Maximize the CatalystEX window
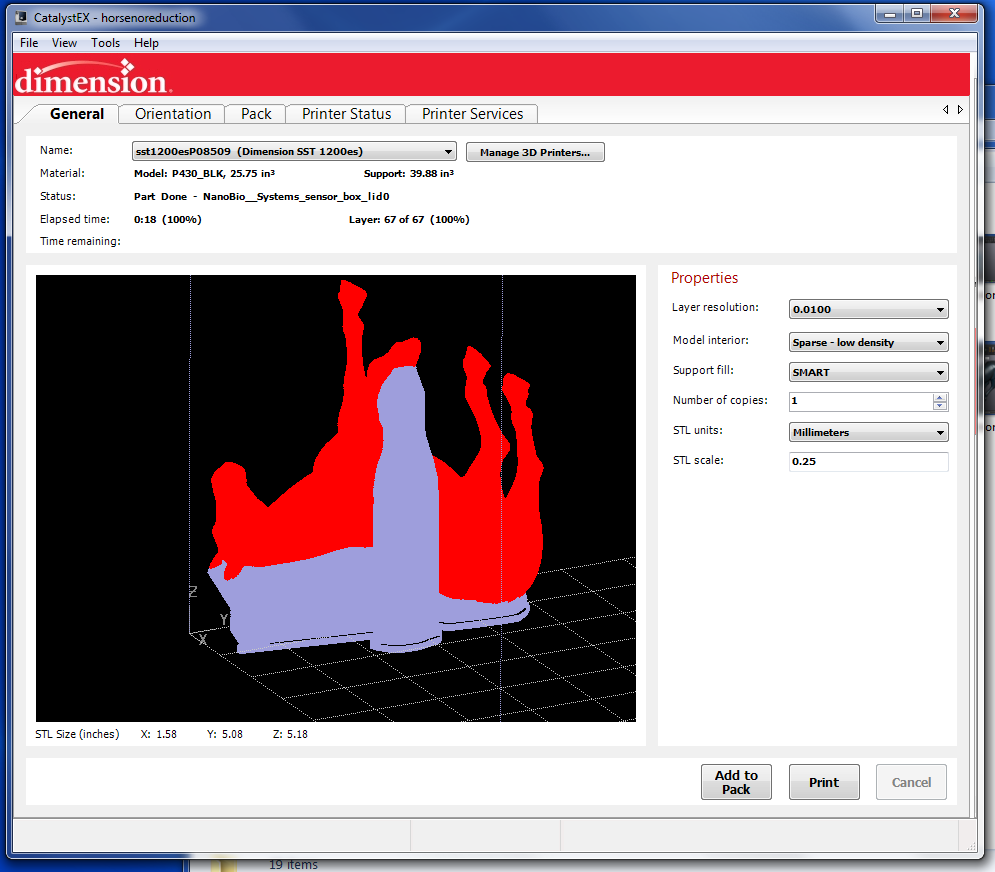Image resolution: width=995 pixels, height=872 pixels. [917, 13]
